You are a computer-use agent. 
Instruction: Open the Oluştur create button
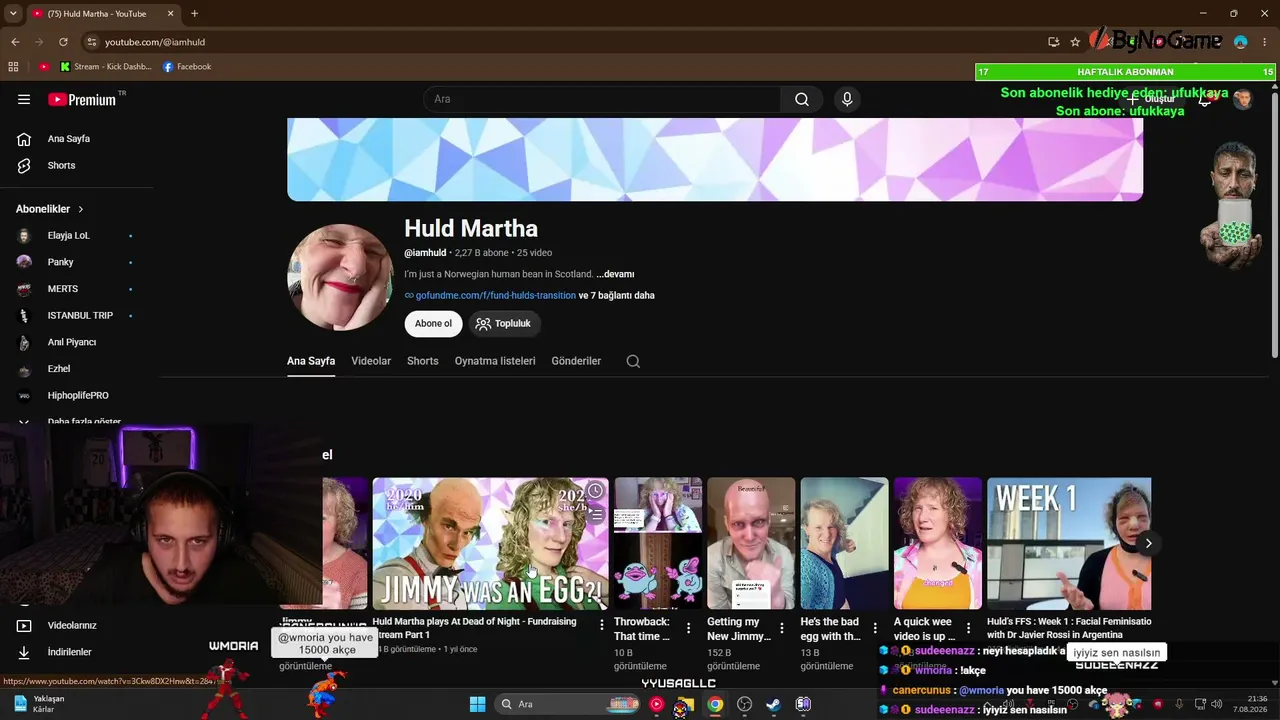(1152, 99)
